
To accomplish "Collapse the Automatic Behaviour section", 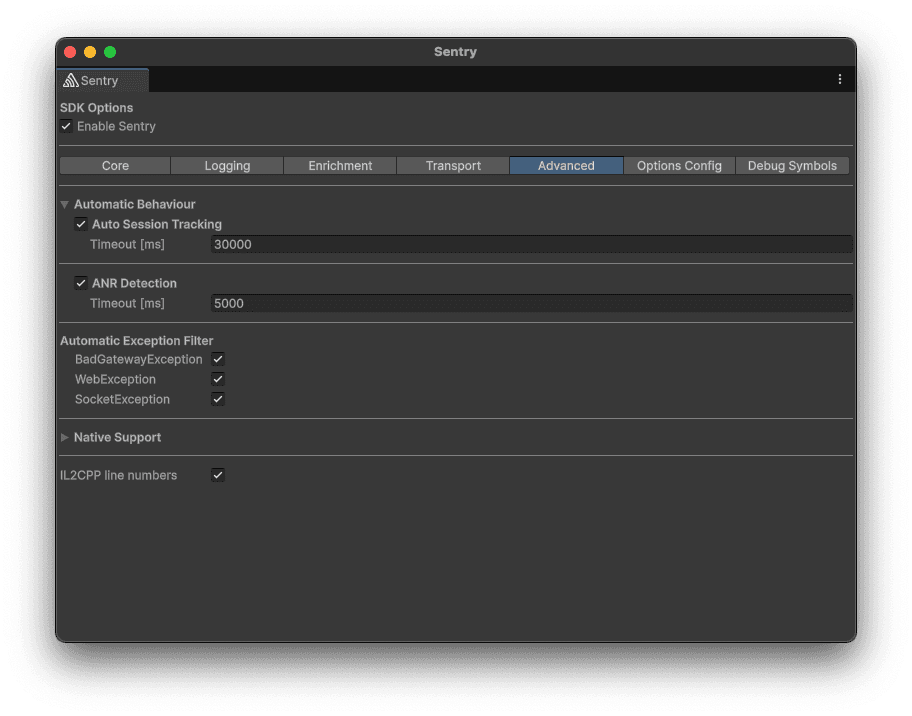I will (x=64, y=203).
